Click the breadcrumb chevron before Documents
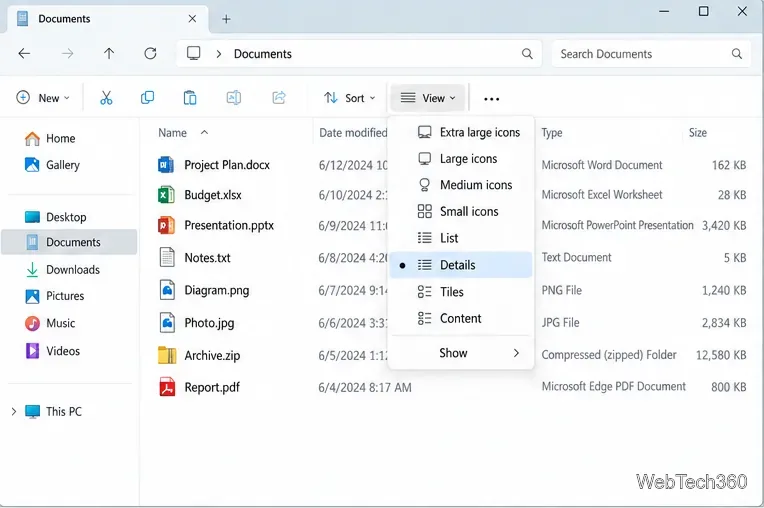 pyautogui.click(x=219, y=54)
